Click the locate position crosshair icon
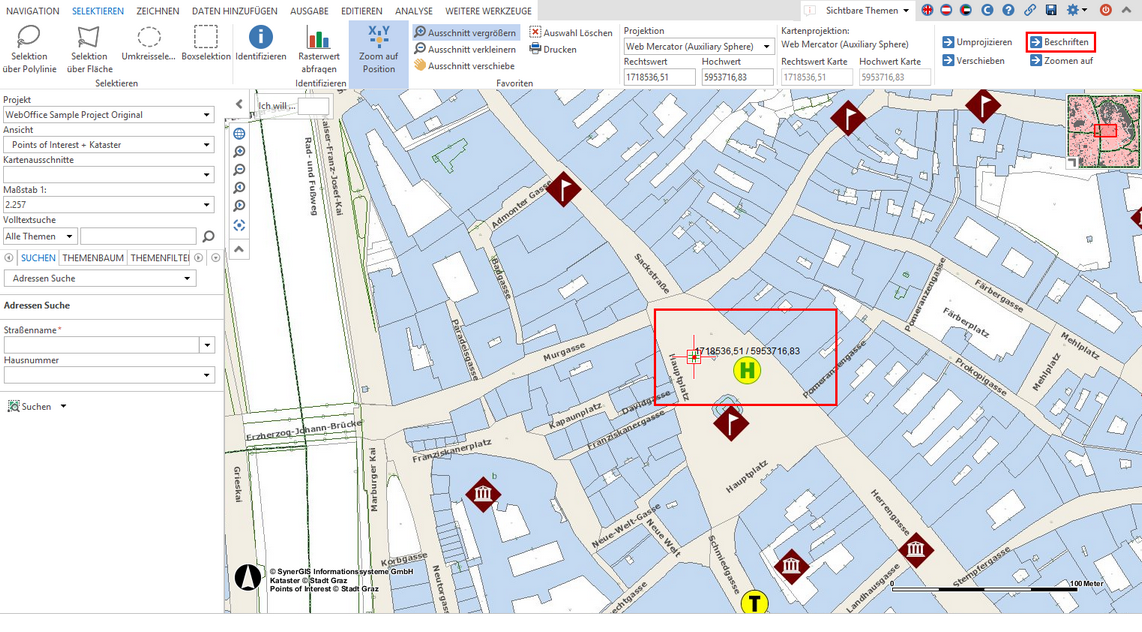This screenshot has width=1142, height=632. [x=239, y=226]
